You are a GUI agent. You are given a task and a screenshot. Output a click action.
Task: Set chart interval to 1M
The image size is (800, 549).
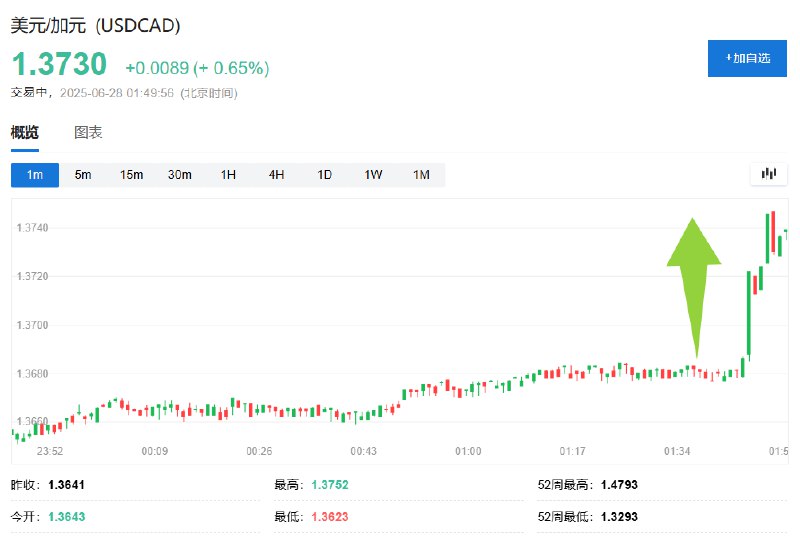click(x=421, y=175)
